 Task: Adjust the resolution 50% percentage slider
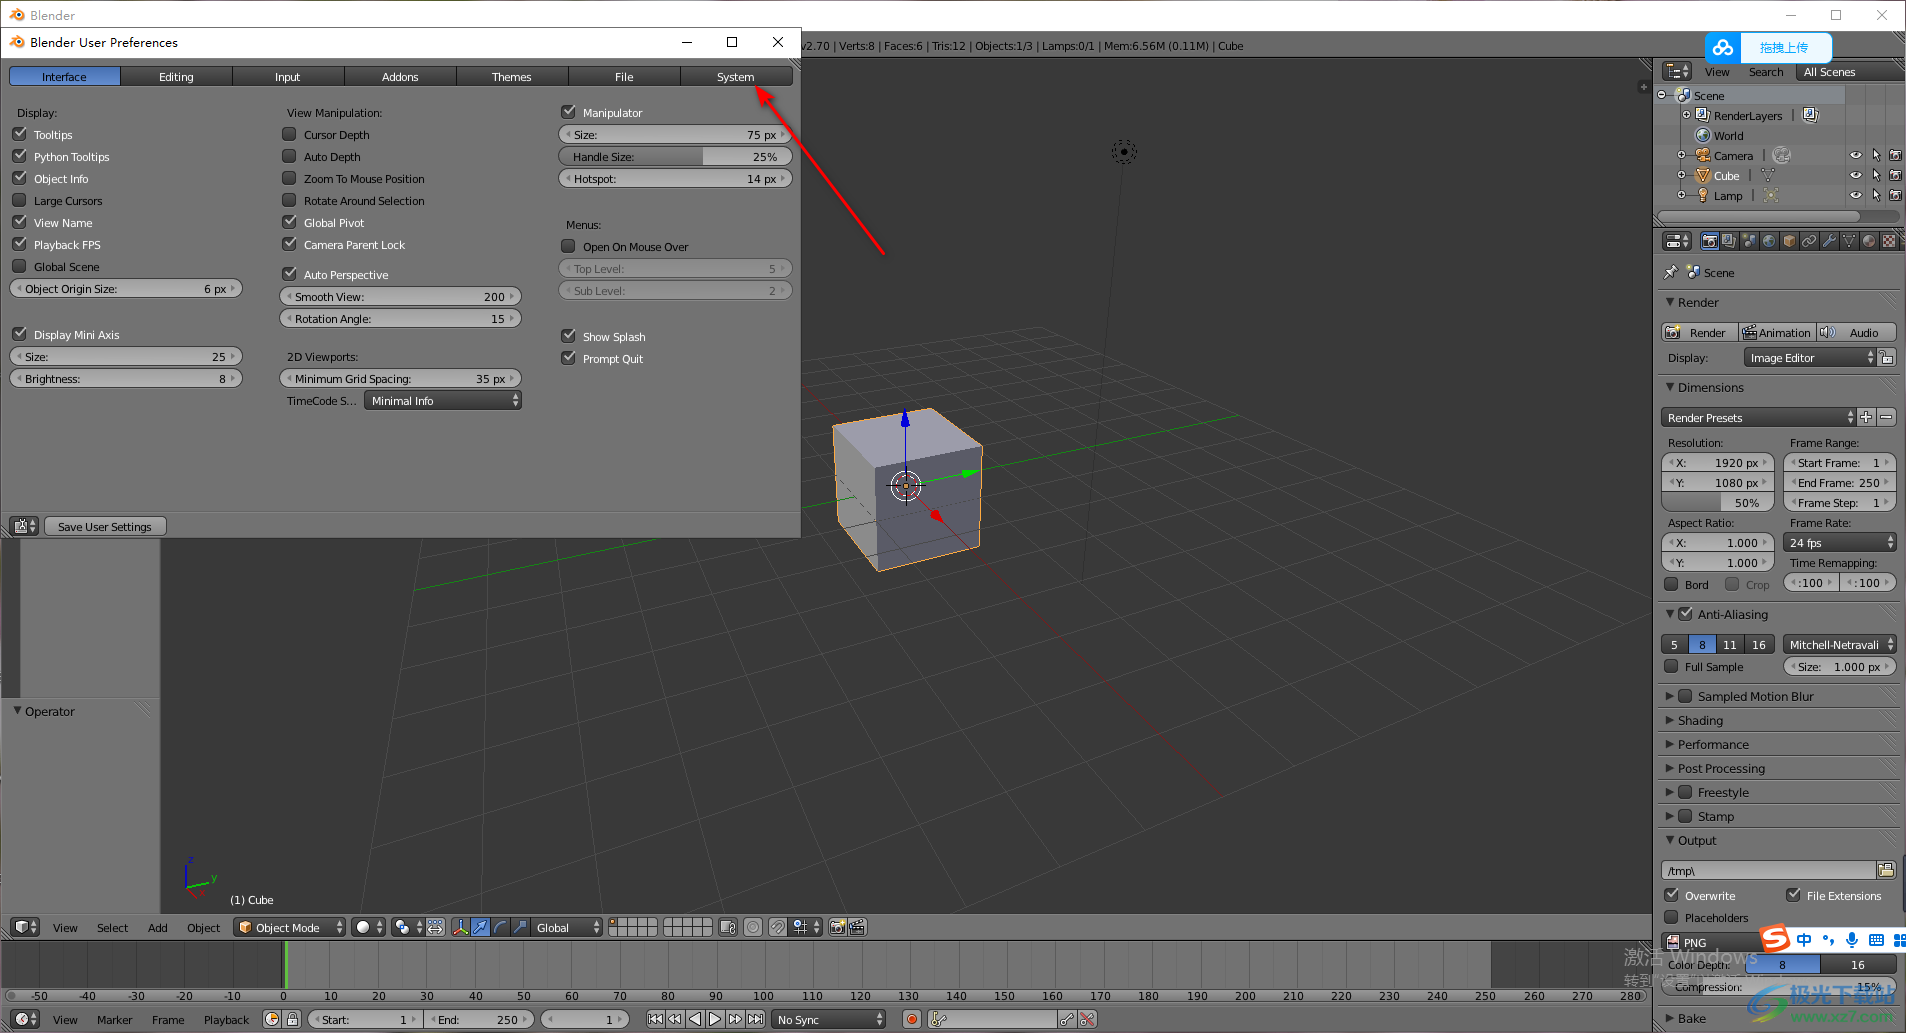click(x=1718, y=502)
